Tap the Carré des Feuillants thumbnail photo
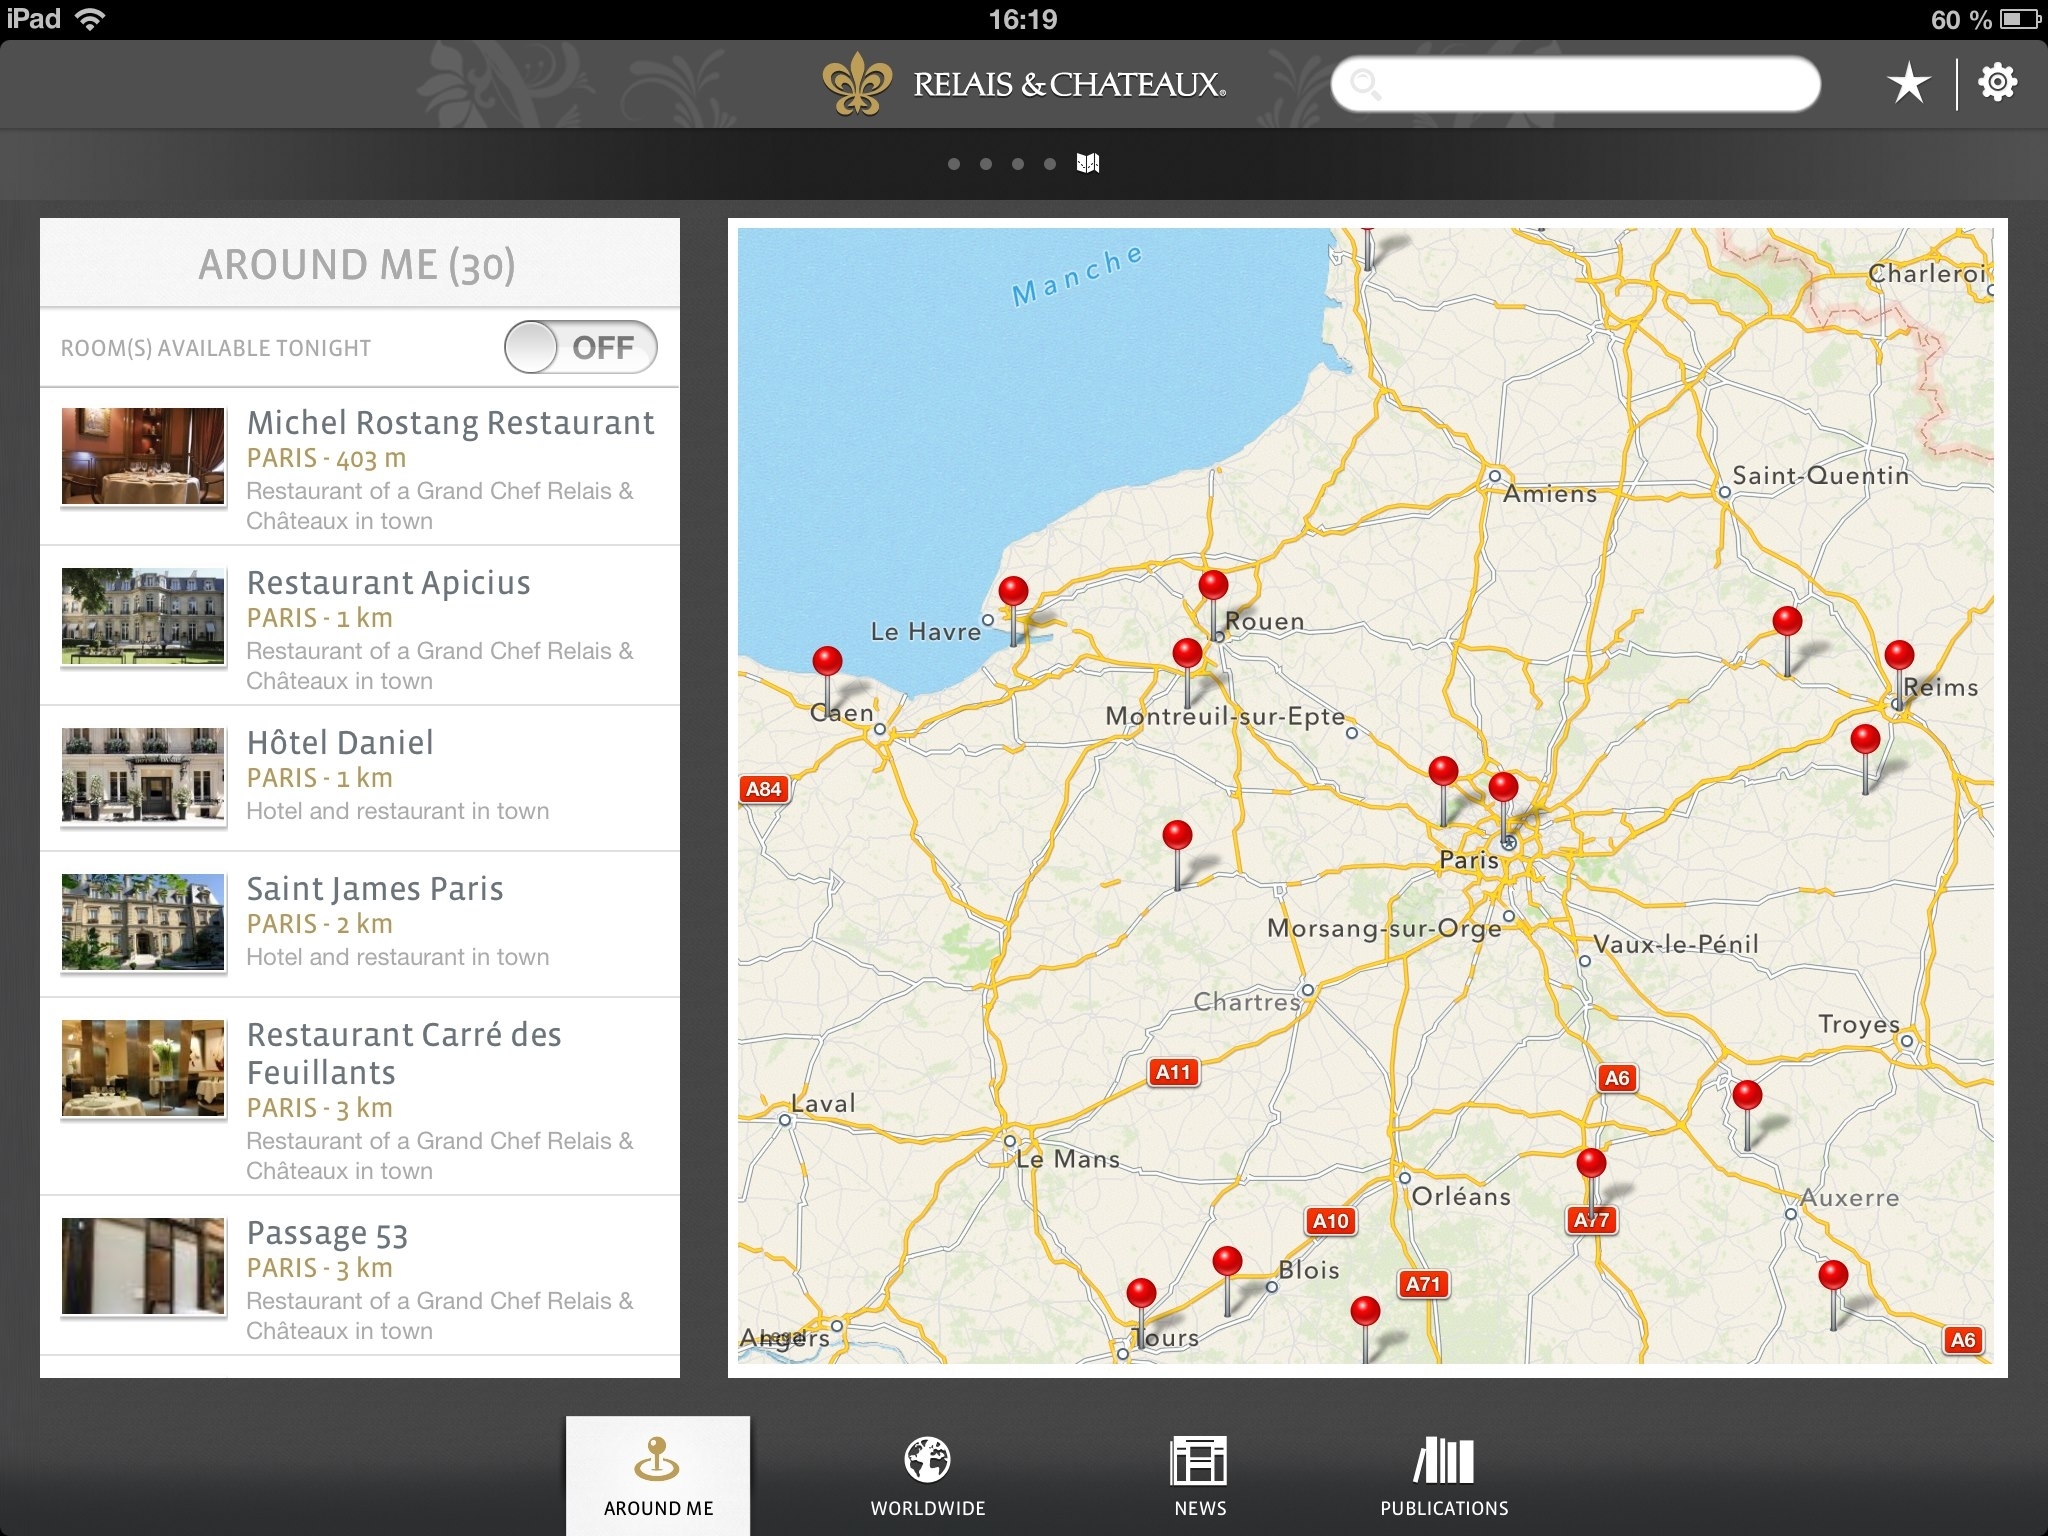 pyautogui.click(x=143, y=1068)
